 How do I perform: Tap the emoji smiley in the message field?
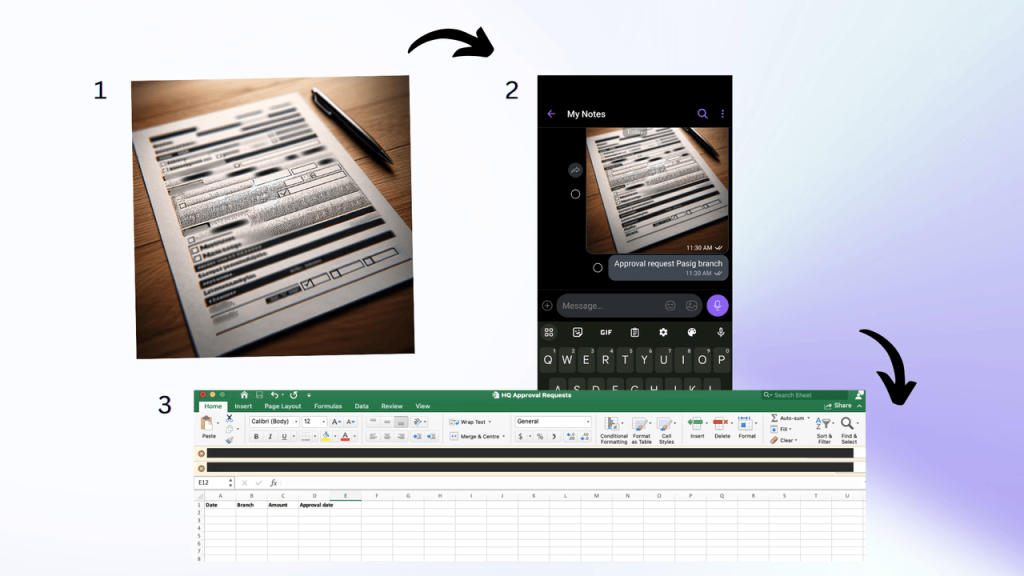tap(670, 306)
